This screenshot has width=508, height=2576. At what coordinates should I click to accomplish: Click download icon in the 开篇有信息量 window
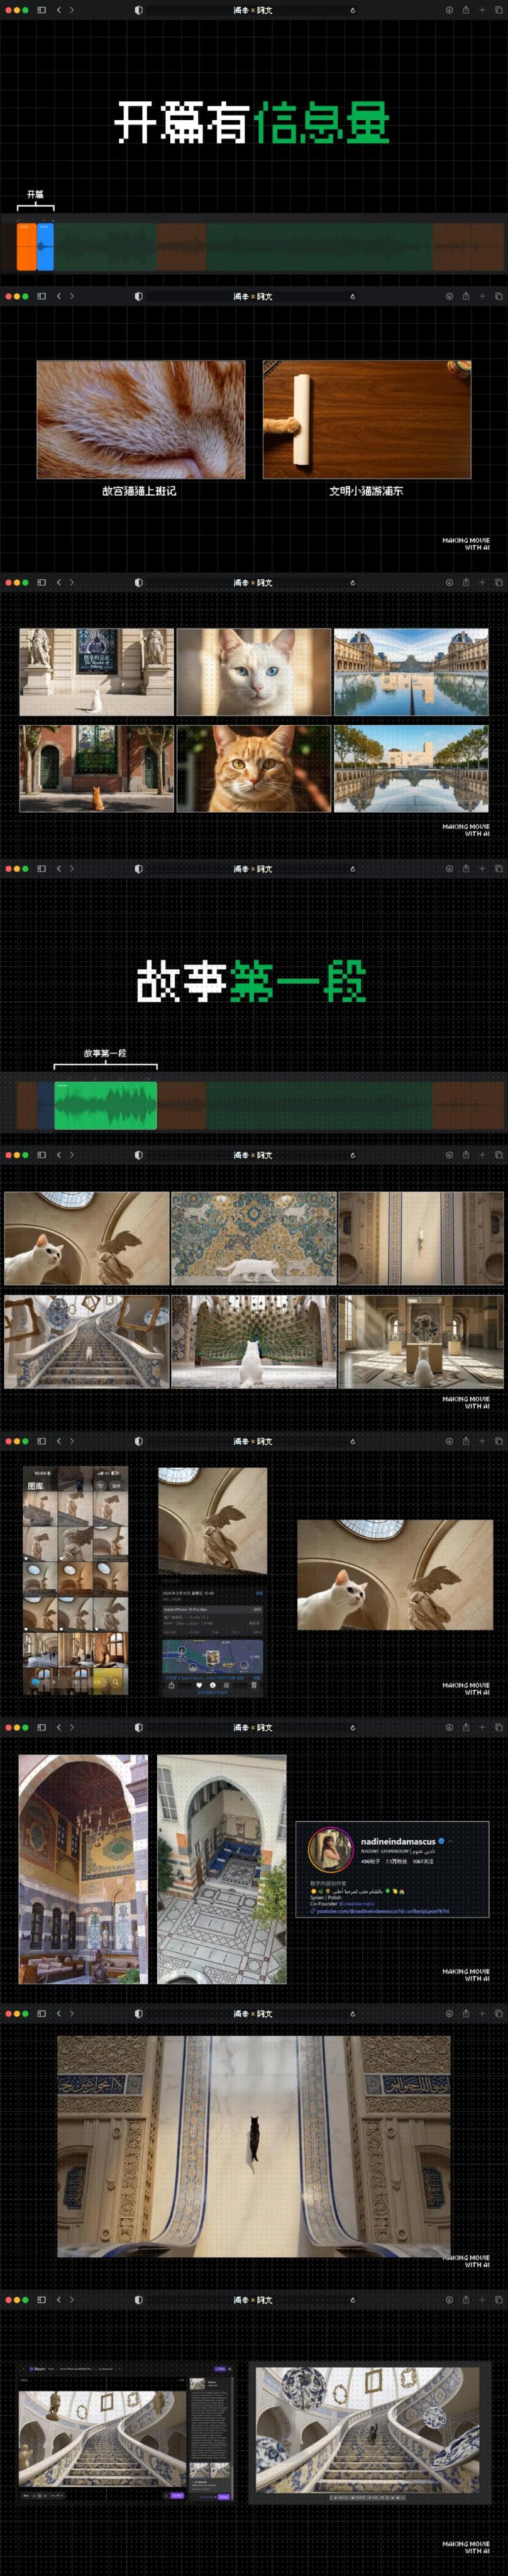coord(449,10)
